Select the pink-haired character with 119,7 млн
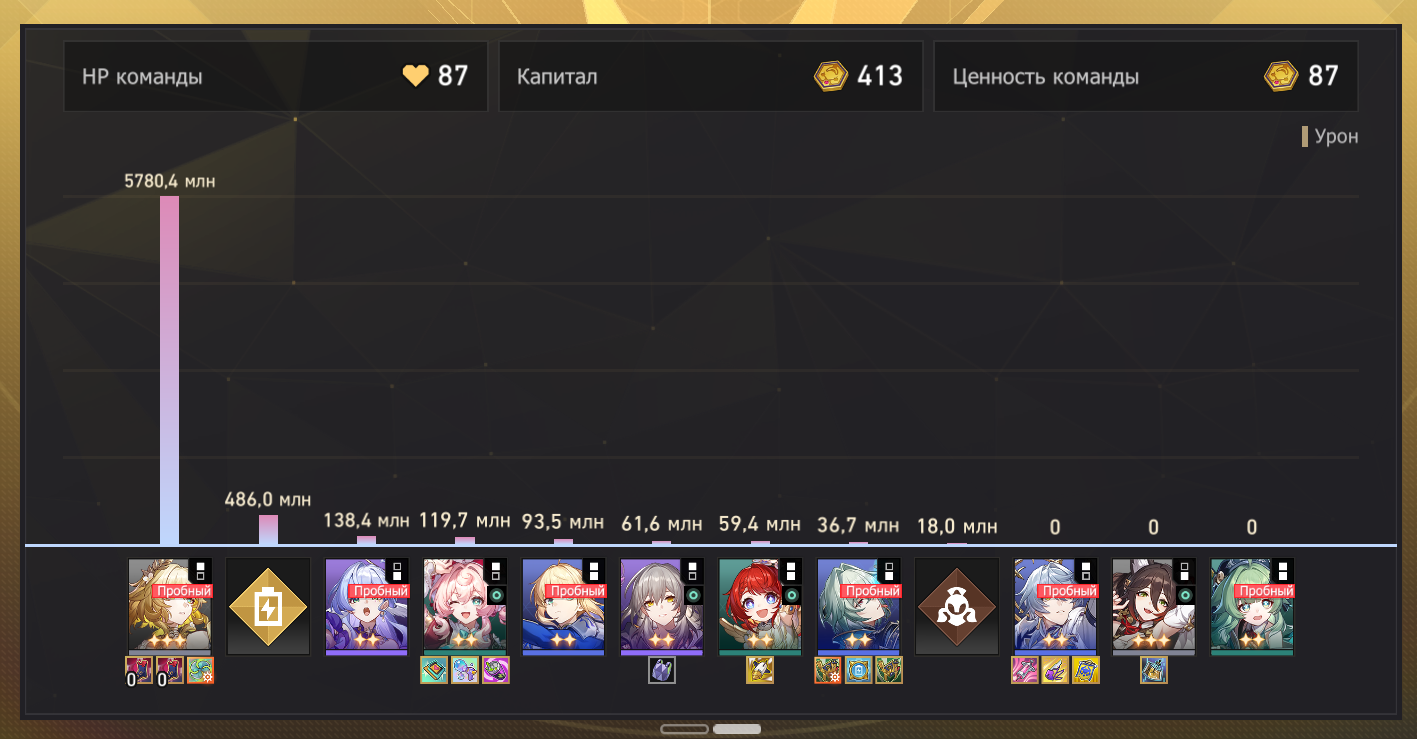Screen dimensions: 1417x739 pyautogui.click(x=465, y=607)
